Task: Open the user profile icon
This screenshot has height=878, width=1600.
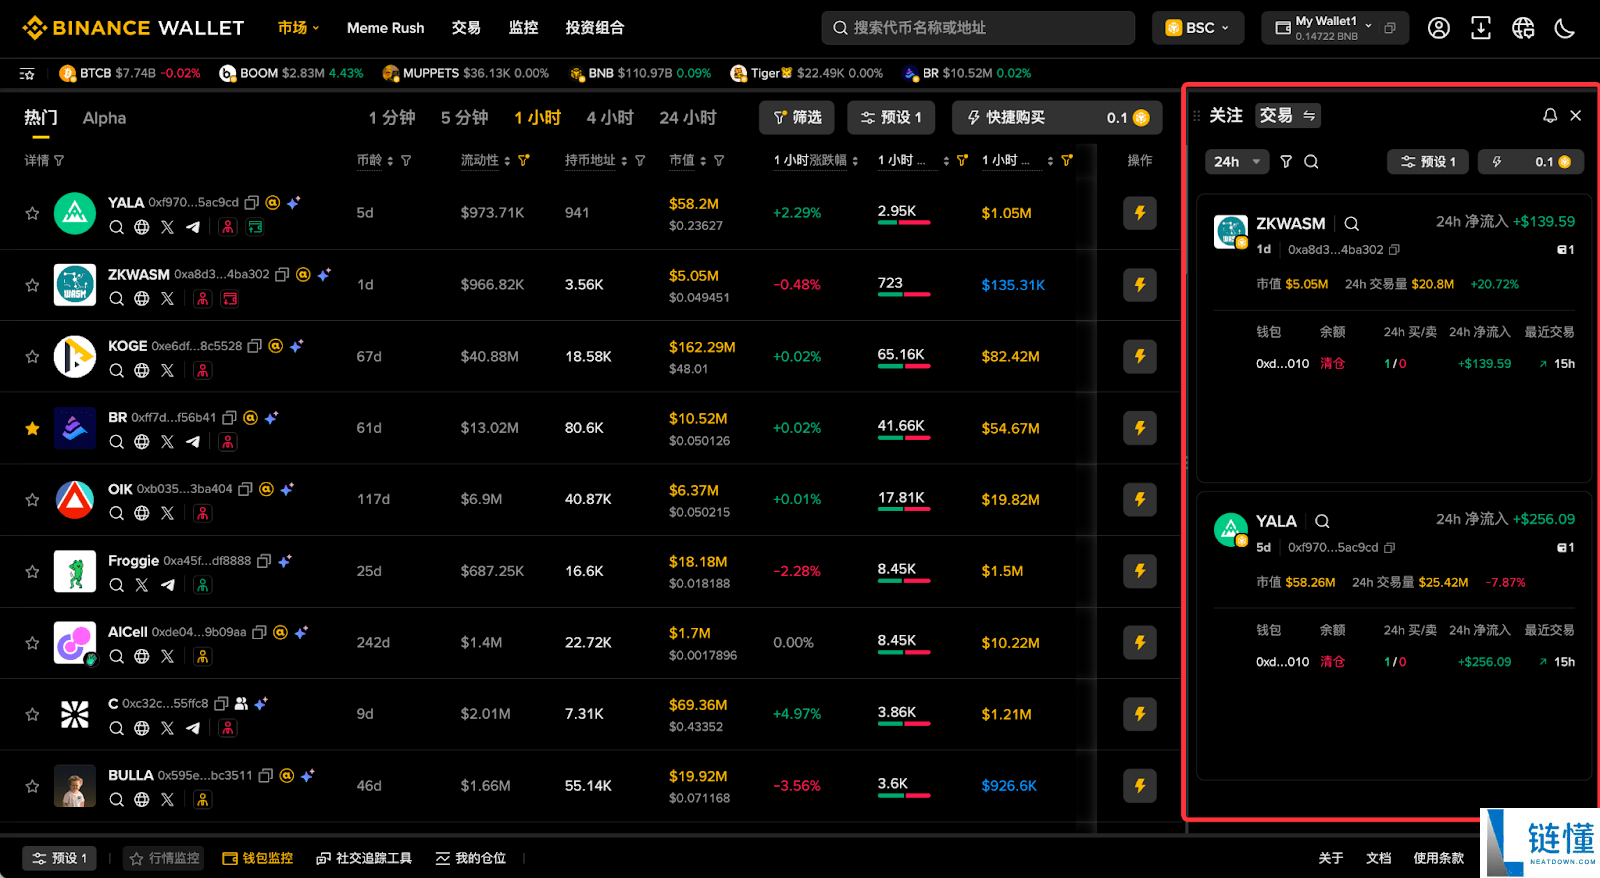Action: (1439, 28)
